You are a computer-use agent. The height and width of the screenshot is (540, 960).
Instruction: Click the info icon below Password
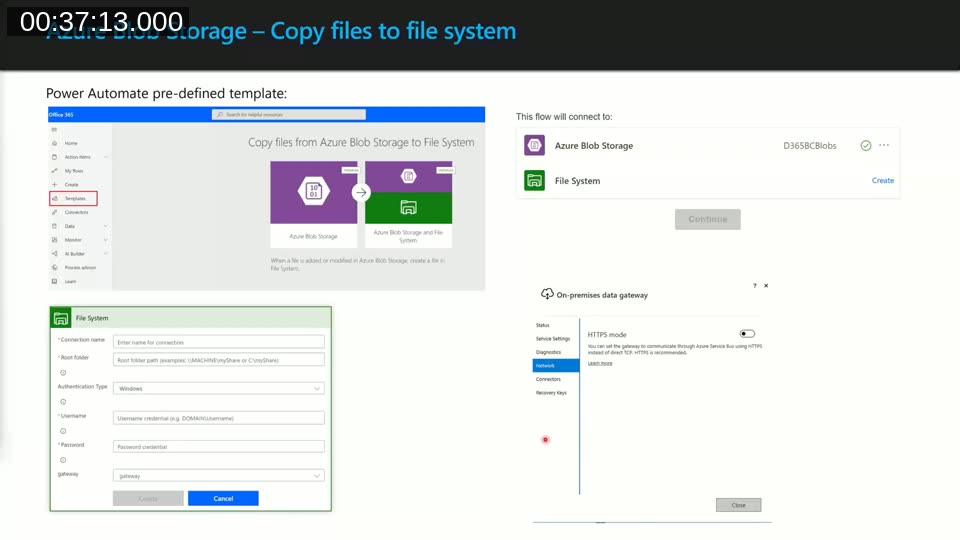tap(63, 460)
